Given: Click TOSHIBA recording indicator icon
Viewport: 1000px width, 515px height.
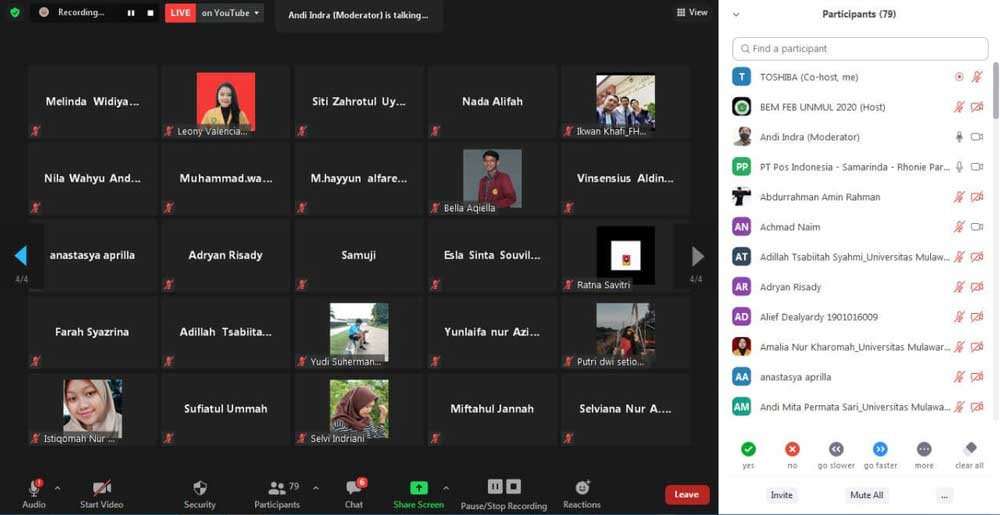Looking at the screenshot, I should [959, 77].
